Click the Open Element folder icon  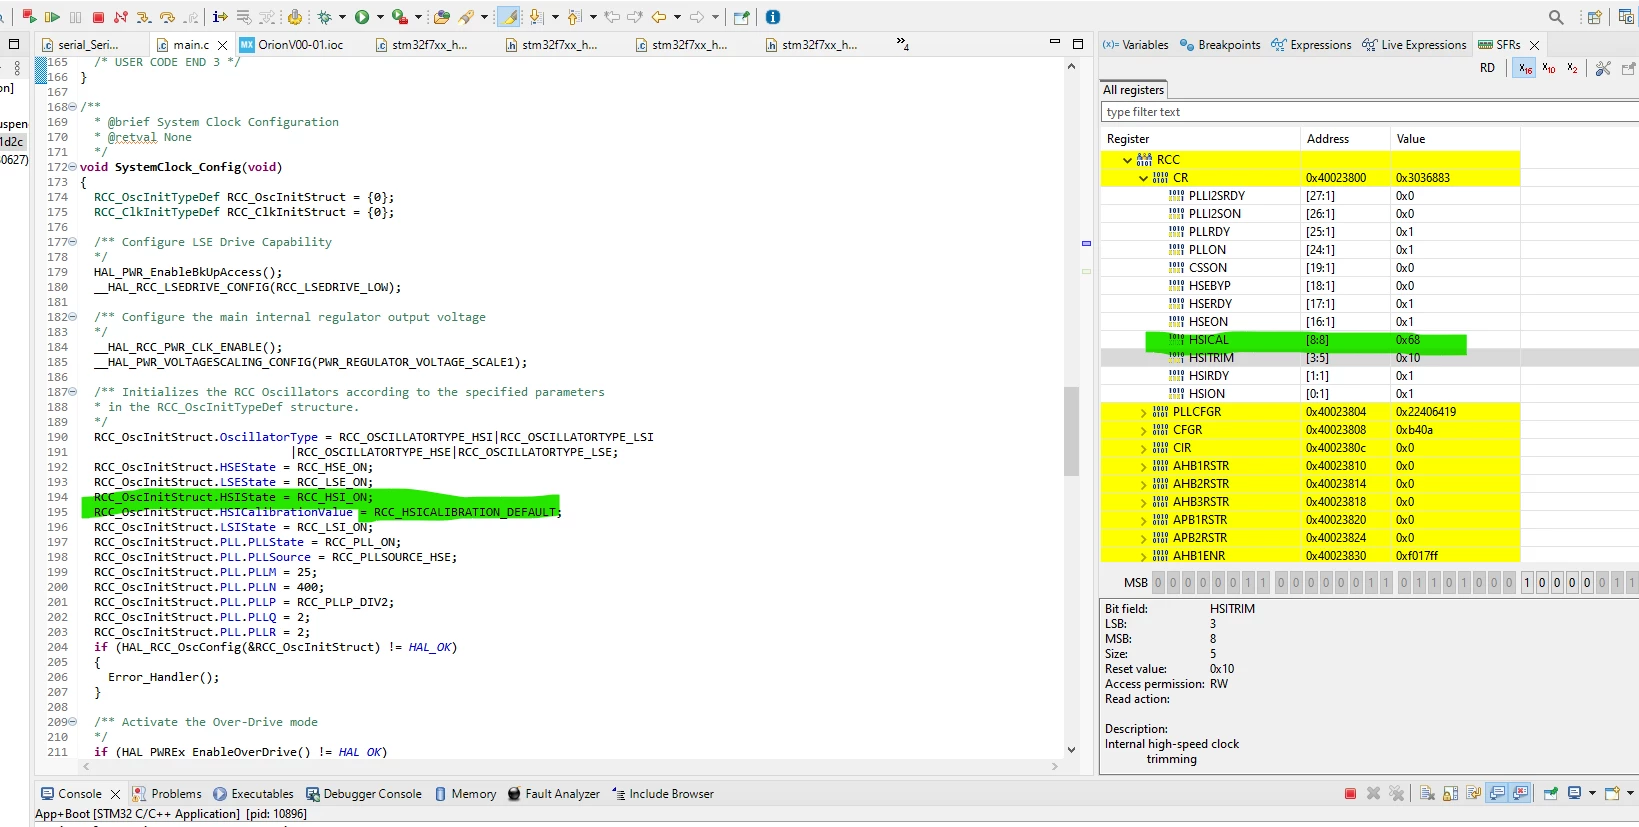[x=441, y=17]
